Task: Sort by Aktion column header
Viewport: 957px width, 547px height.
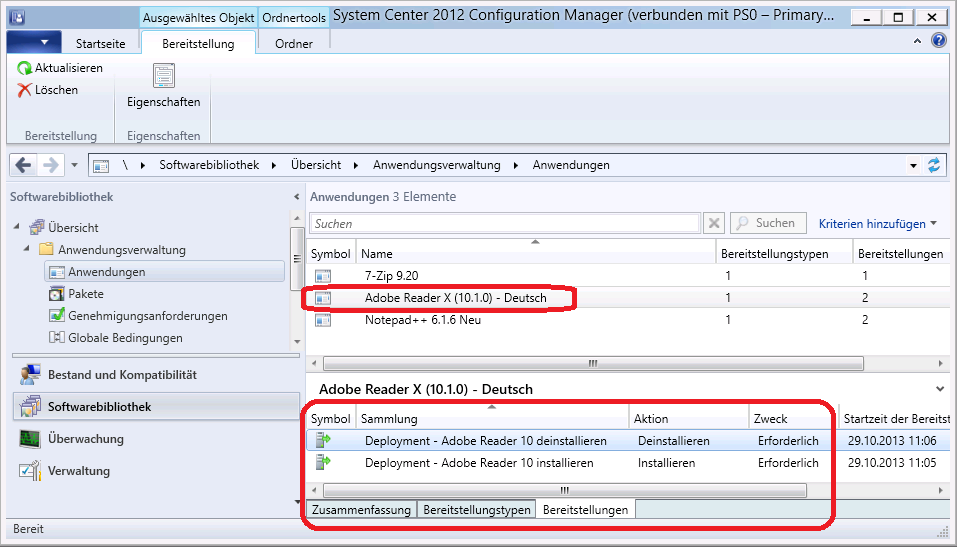Action: point(689,419)
